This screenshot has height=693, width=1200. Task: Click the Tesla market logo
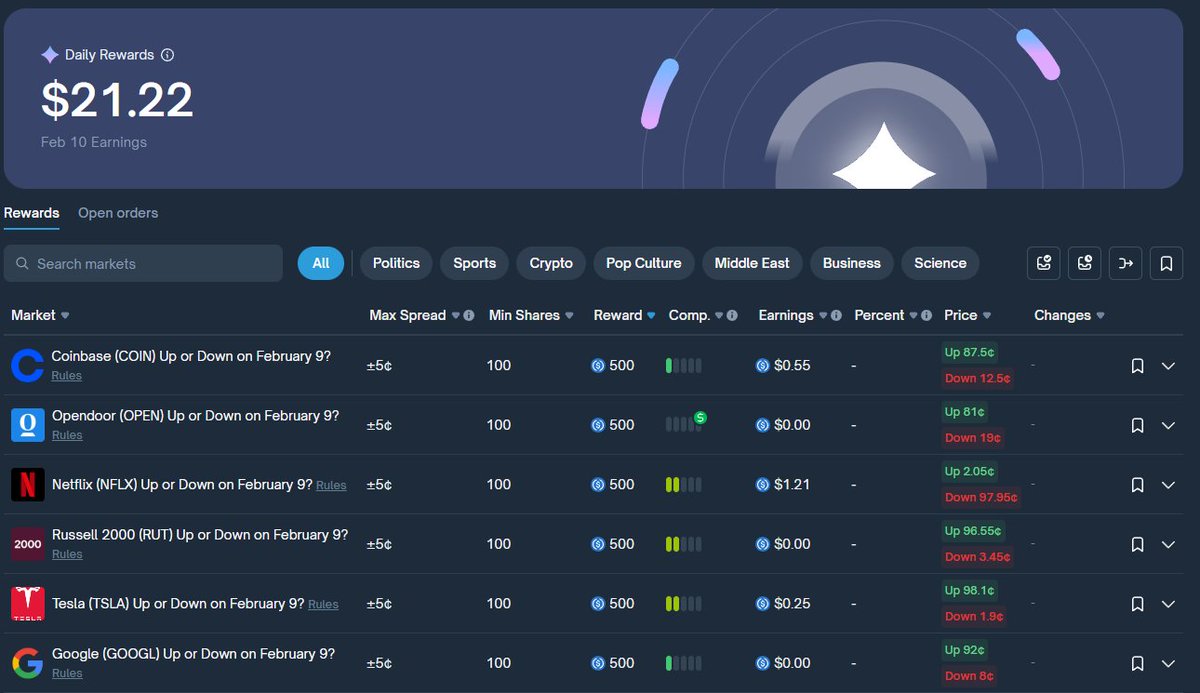click(28, 604)
